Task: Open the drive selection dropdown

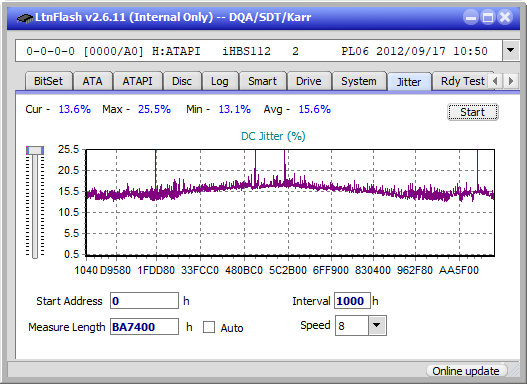Action: click(x=511, y=51)
